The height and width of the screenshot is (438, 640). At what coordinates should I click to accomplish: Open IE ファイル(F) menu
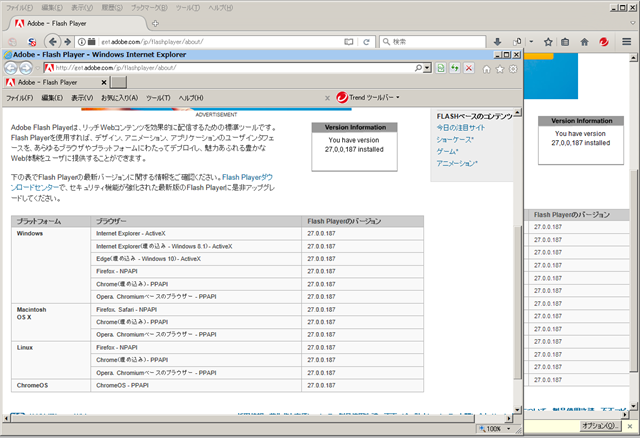(19, 98)
